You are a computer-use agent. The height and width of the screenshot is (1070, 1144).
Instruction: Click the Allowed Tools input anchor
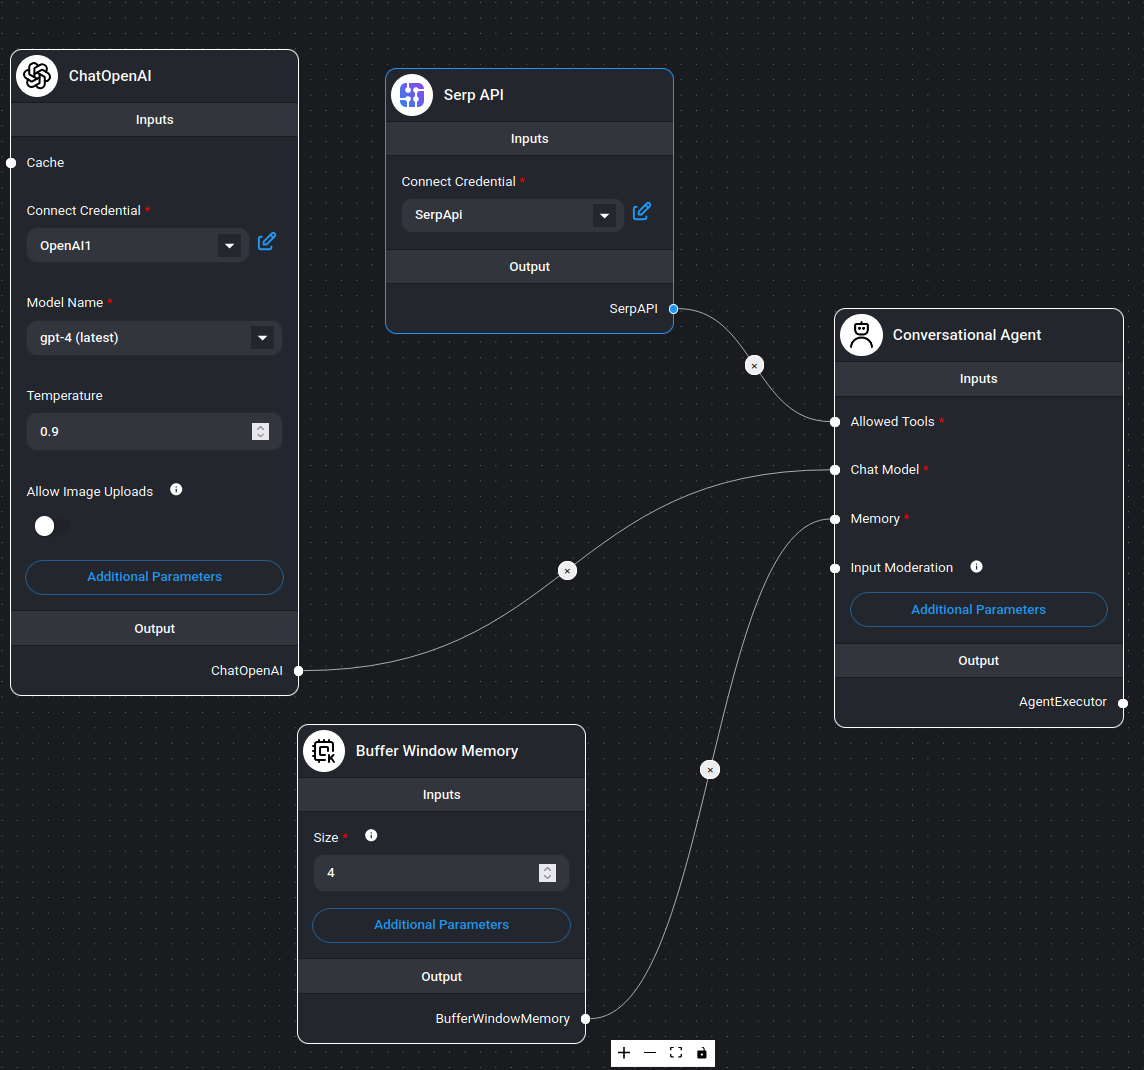tap(835, 422)
